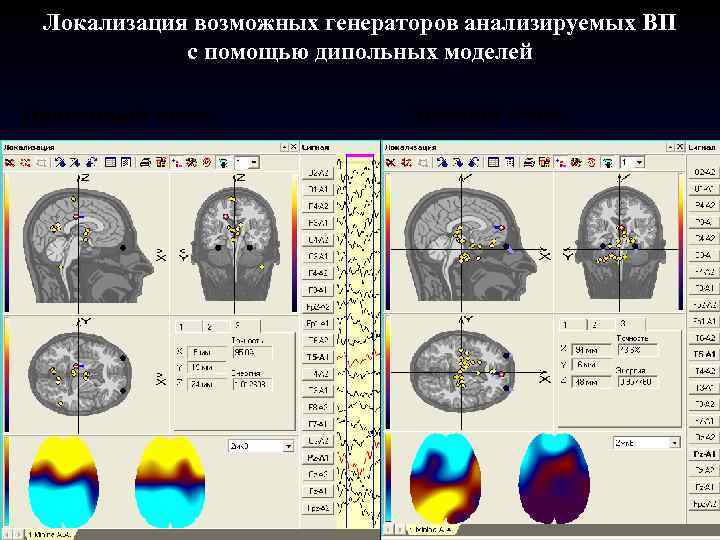720x540 pixels.
Task: Open the map-type dropdown above left topographic maps
Action: point(288,446)
